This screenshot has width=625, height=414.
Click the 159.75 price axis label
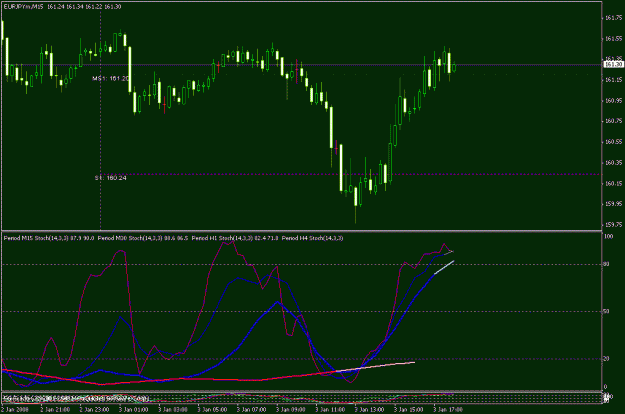click(613, 225)
